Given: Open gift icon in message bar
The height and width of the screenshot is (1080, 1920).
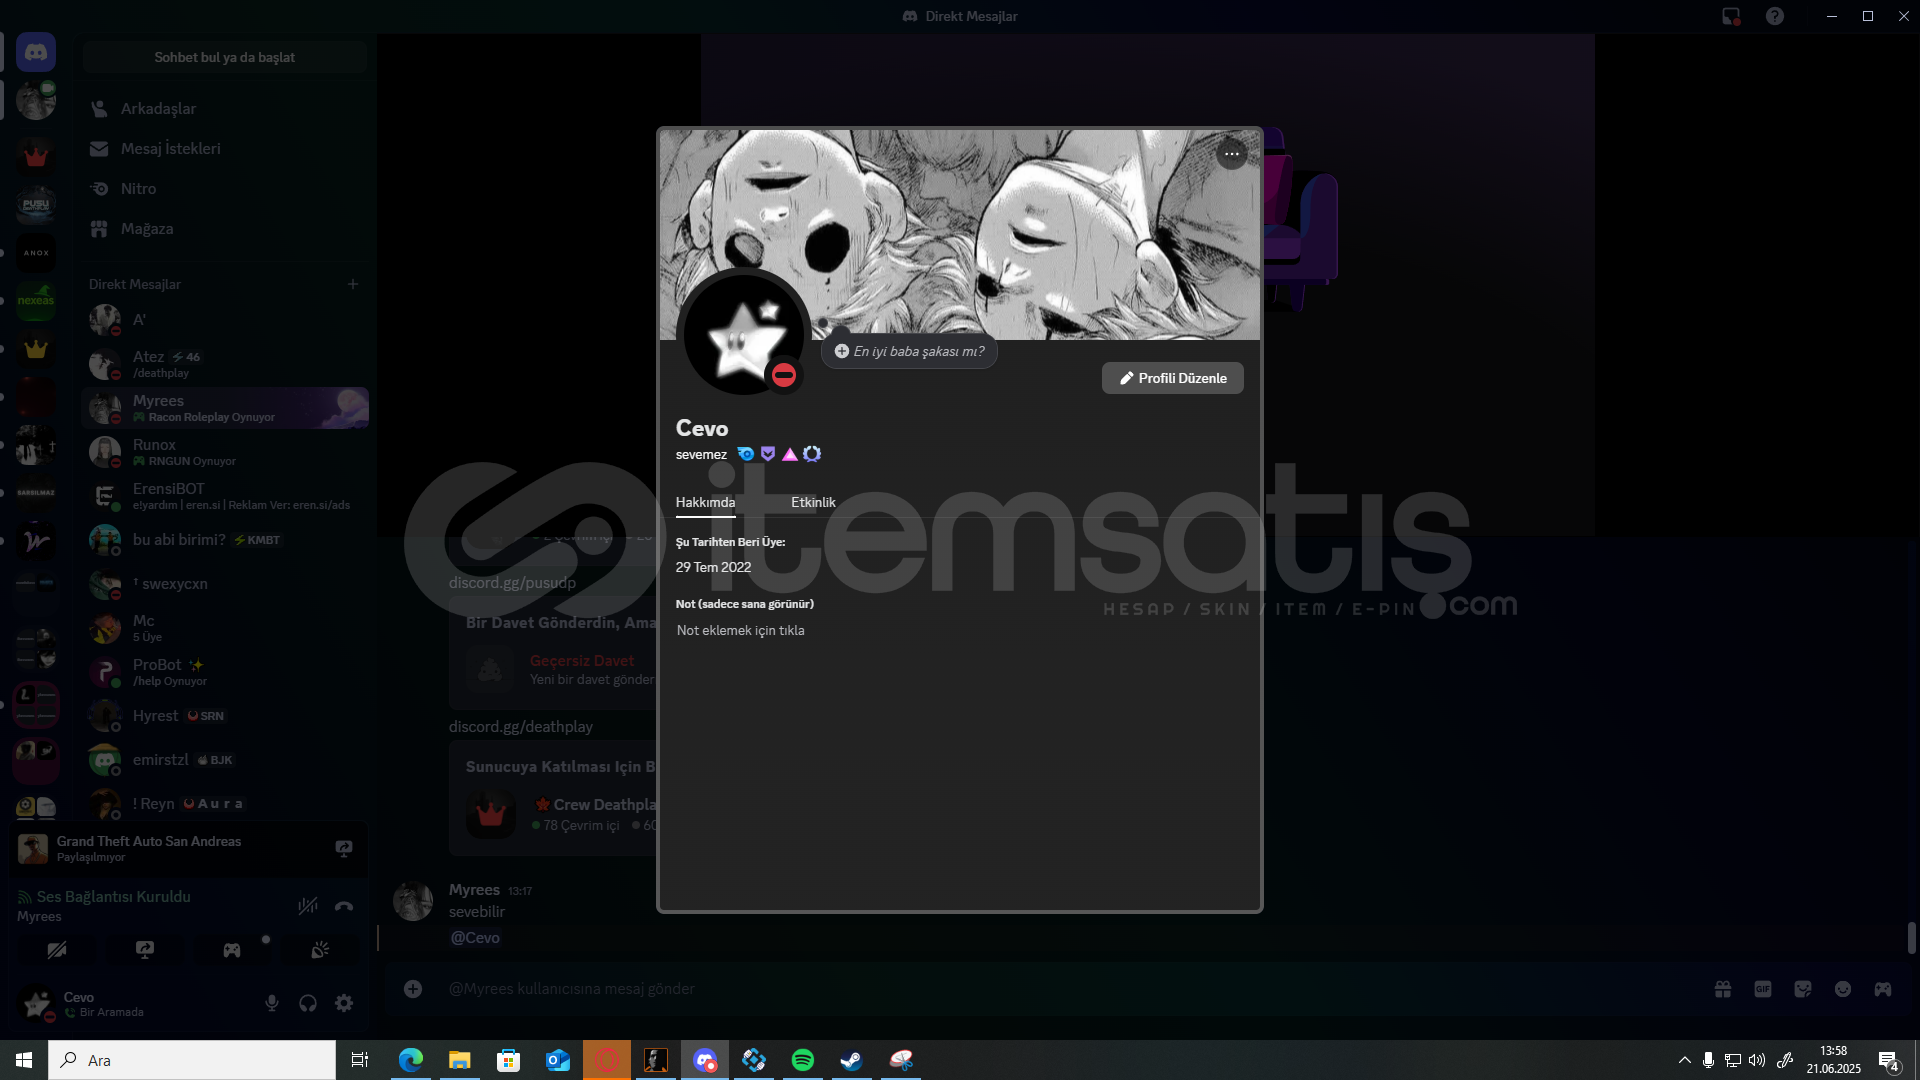Looking at the screenshot, I should pos(1723,989).
